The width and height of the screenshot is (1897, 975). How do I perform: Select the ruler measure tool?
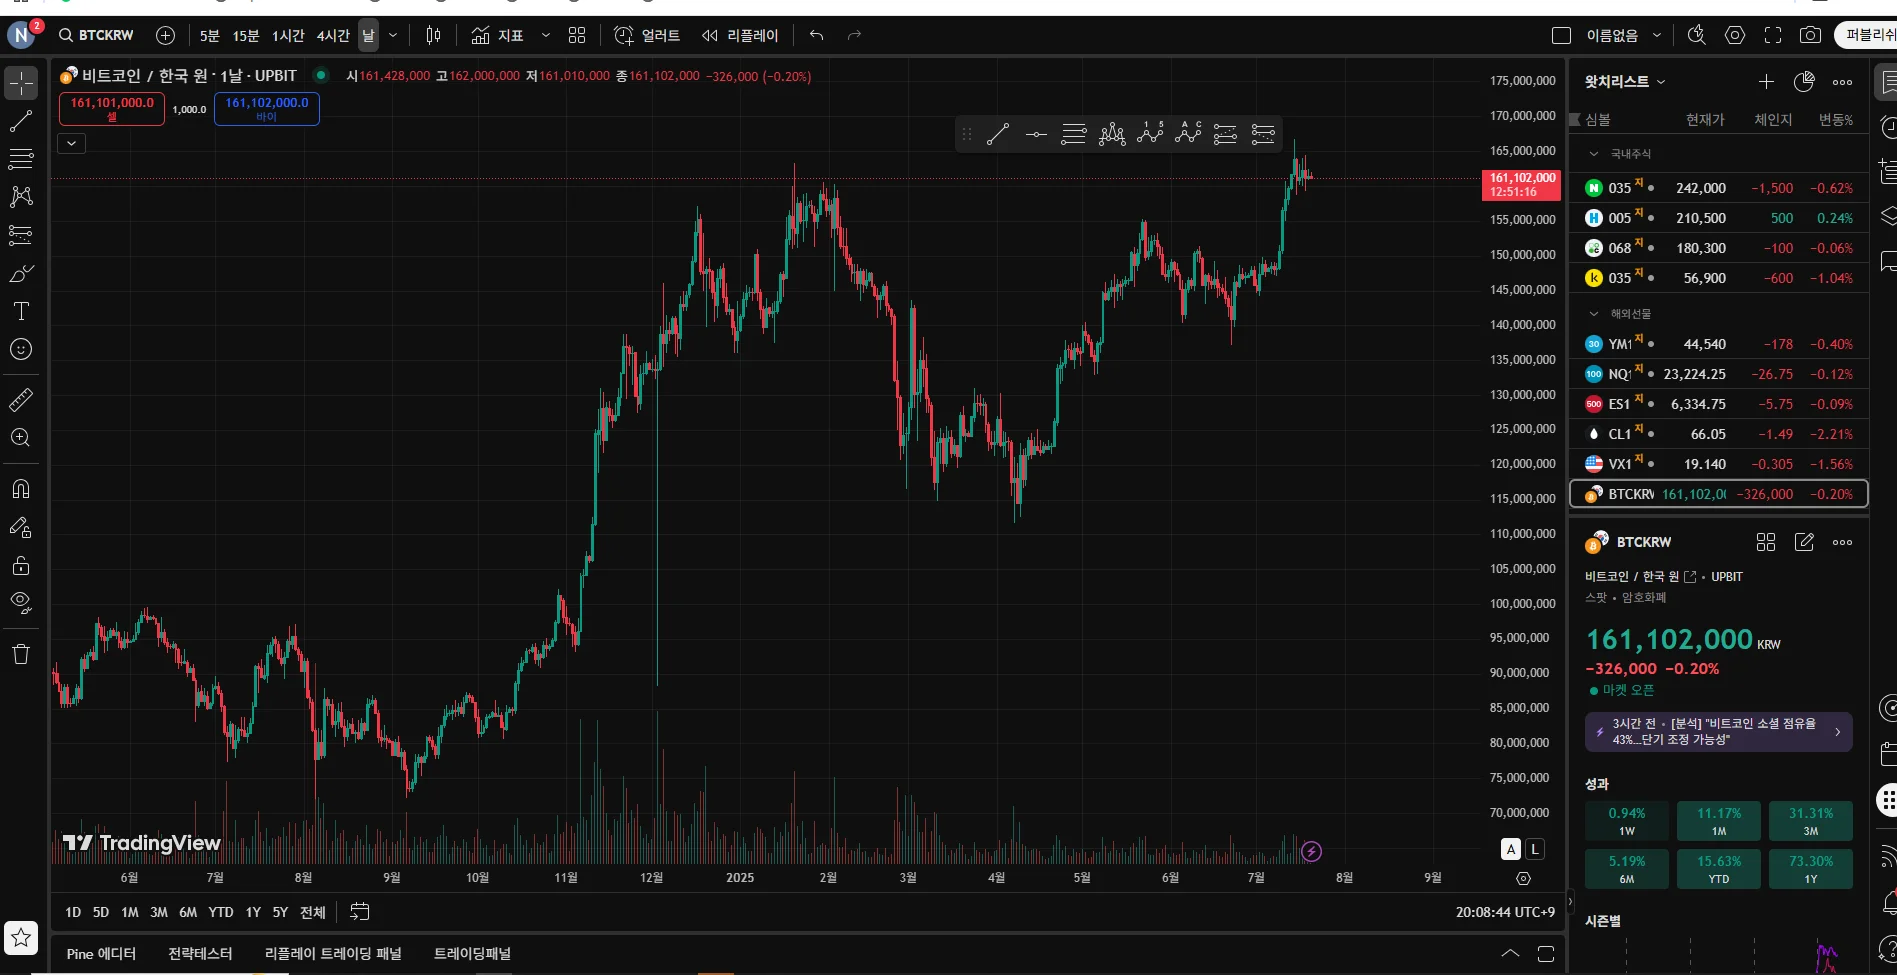tap(21, 400)
